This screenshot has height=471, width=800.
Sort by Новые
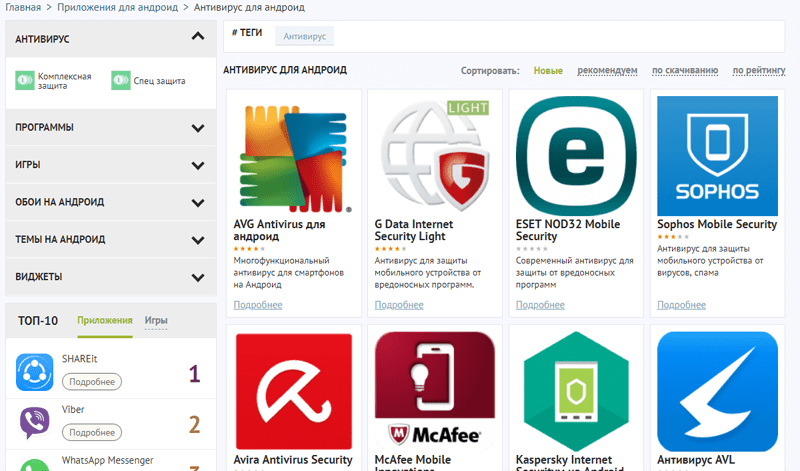pos(548,70)
